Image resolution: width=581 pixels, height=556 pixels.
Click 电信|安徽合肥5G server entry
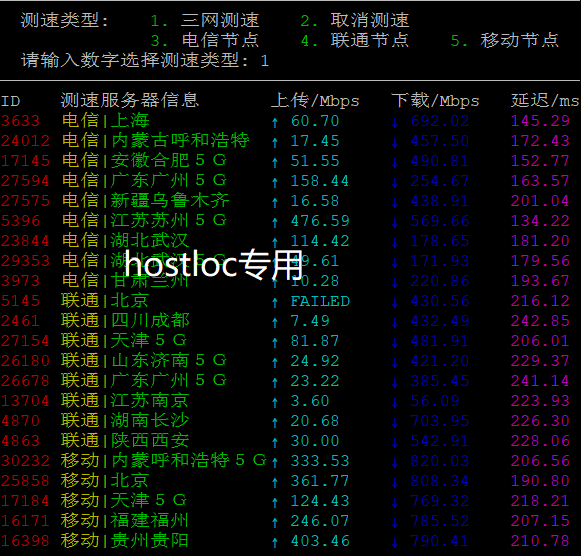coord(144,161)
